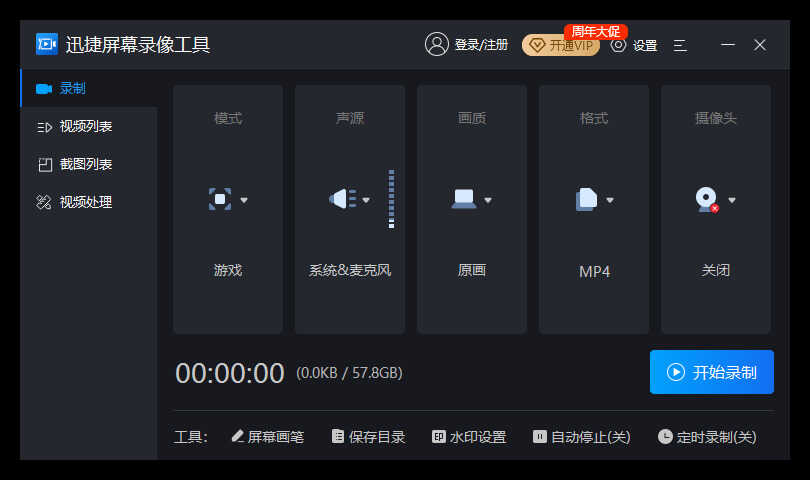810x480 pixels.
Task: Expand the 声源 sound source dropdown arrow
Action: [x=366, y=200]
